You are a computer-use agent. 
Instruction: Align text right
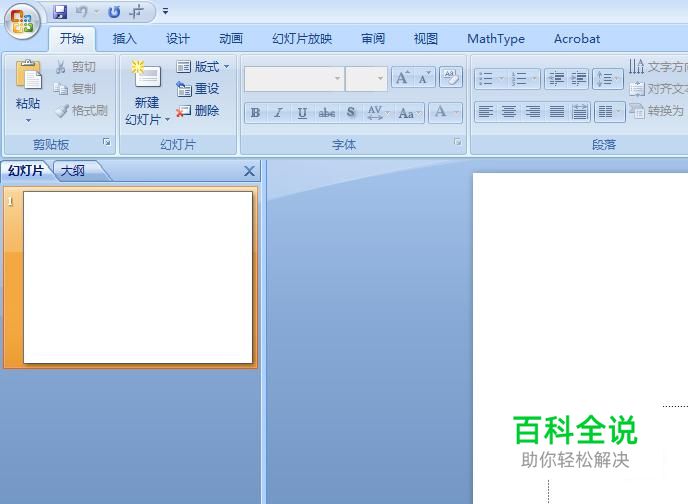tap(533, 111)
